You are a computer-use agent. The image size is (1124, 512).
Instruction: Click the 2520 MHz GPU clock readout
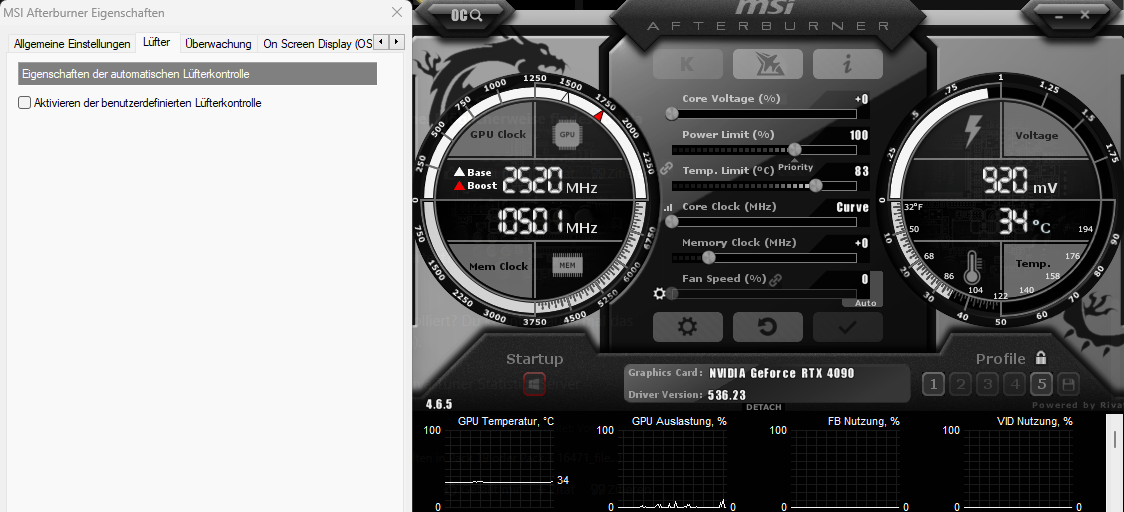(550, 181)
